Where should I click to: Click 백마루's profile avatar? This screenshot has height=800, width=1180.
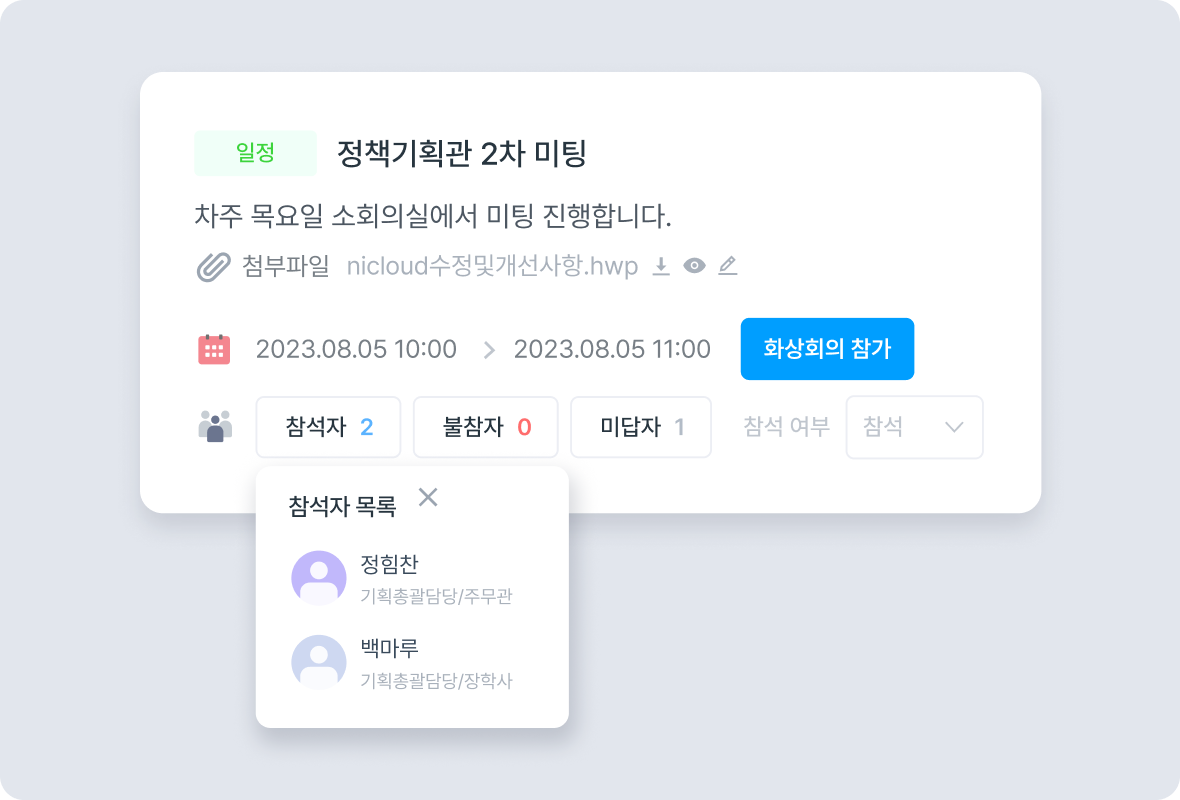click(319, 662)
